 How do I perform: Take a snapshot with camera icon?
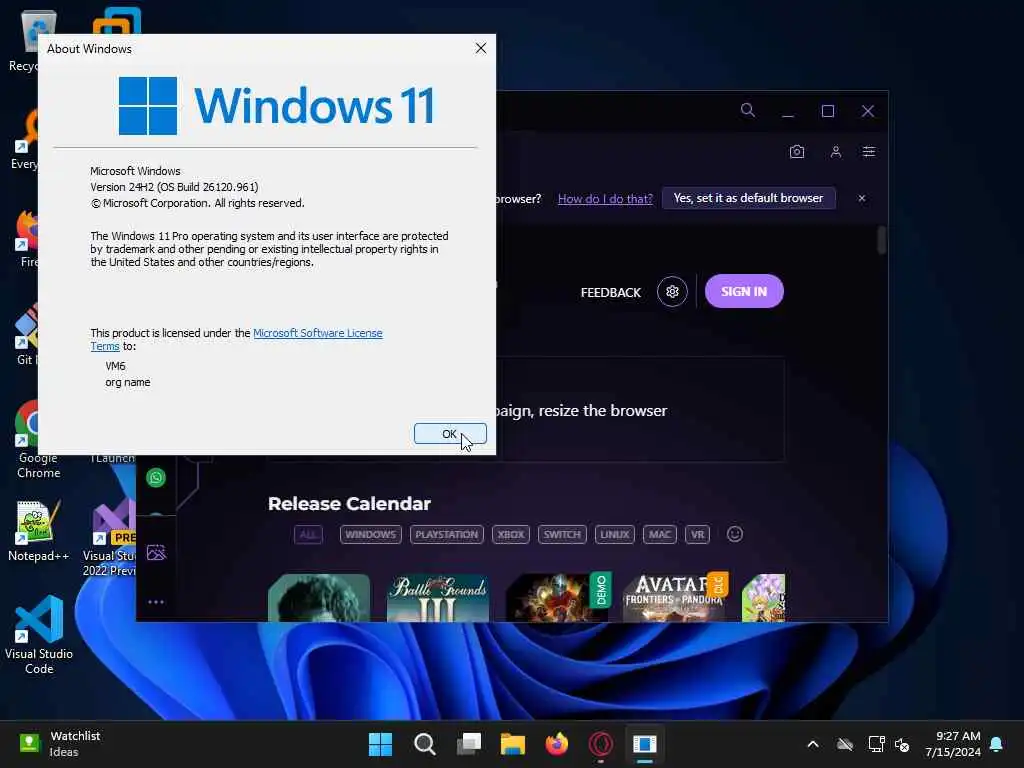pos(797,152)
